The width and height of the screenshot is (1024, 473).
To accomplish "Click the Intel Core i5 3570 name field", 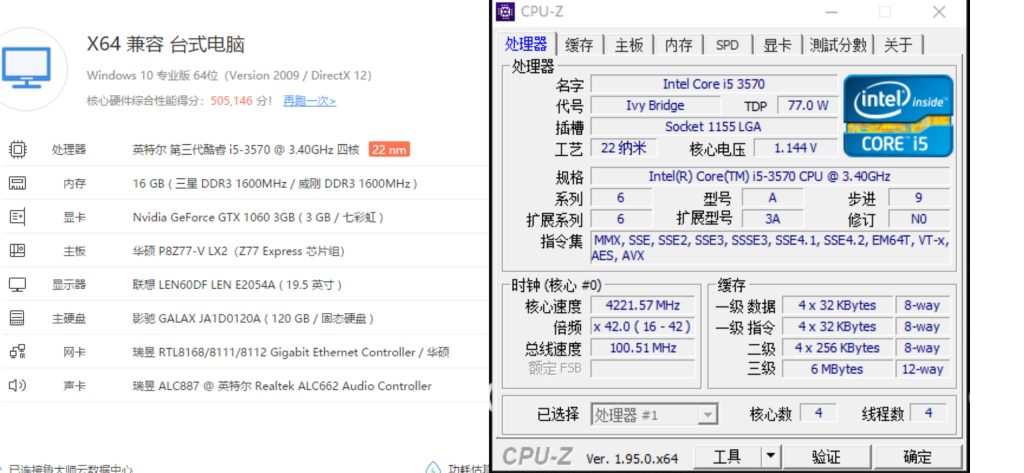I will coord(714,84).
